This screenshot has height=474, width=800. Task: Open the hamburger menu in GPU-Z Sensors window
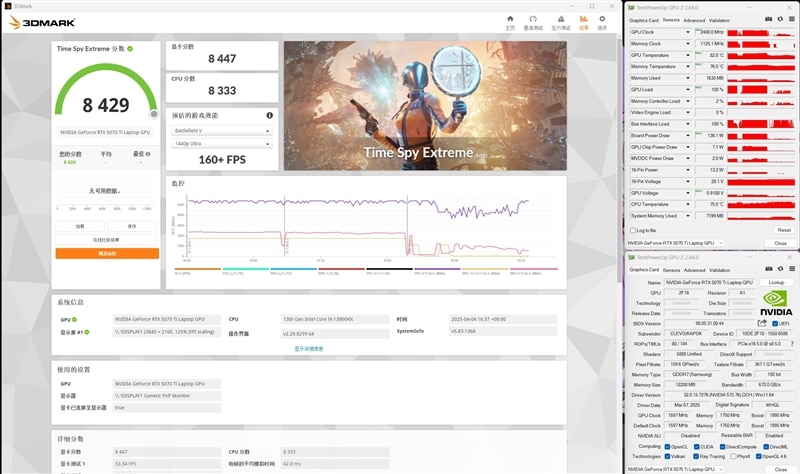click(789, 20)
